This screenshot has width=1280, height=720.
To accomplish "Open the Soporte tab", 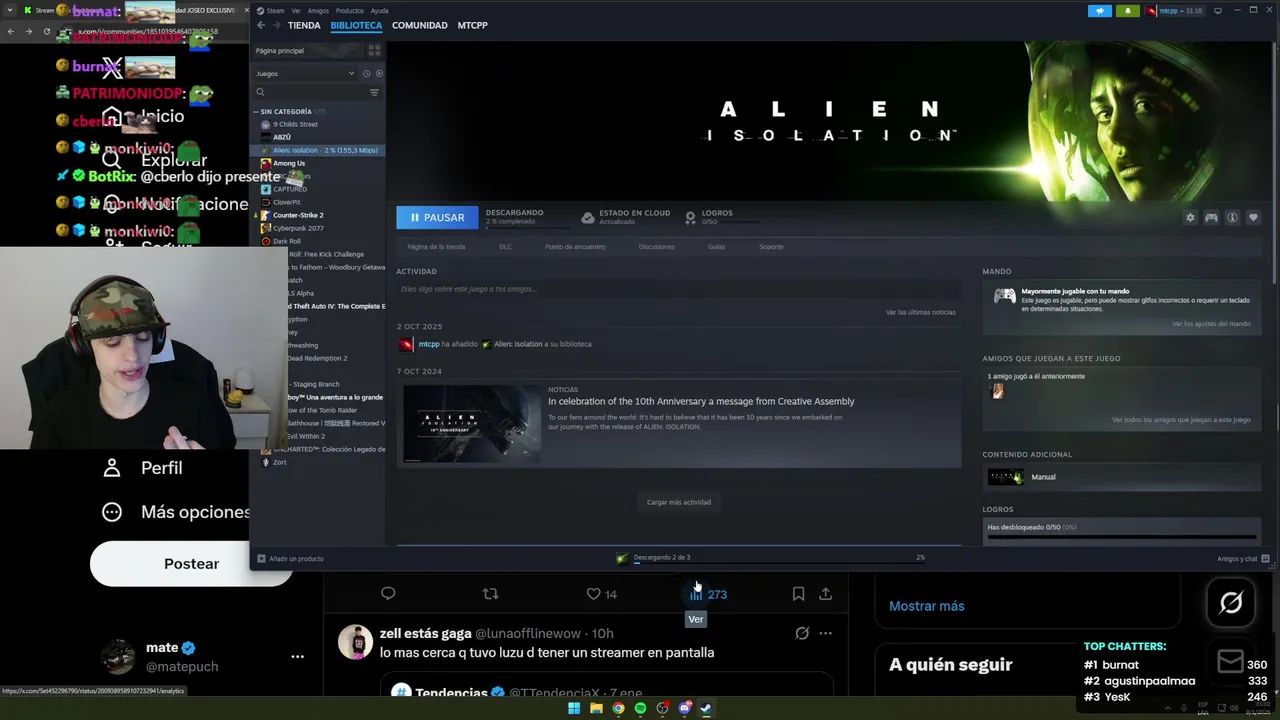I will pos(771,247).
